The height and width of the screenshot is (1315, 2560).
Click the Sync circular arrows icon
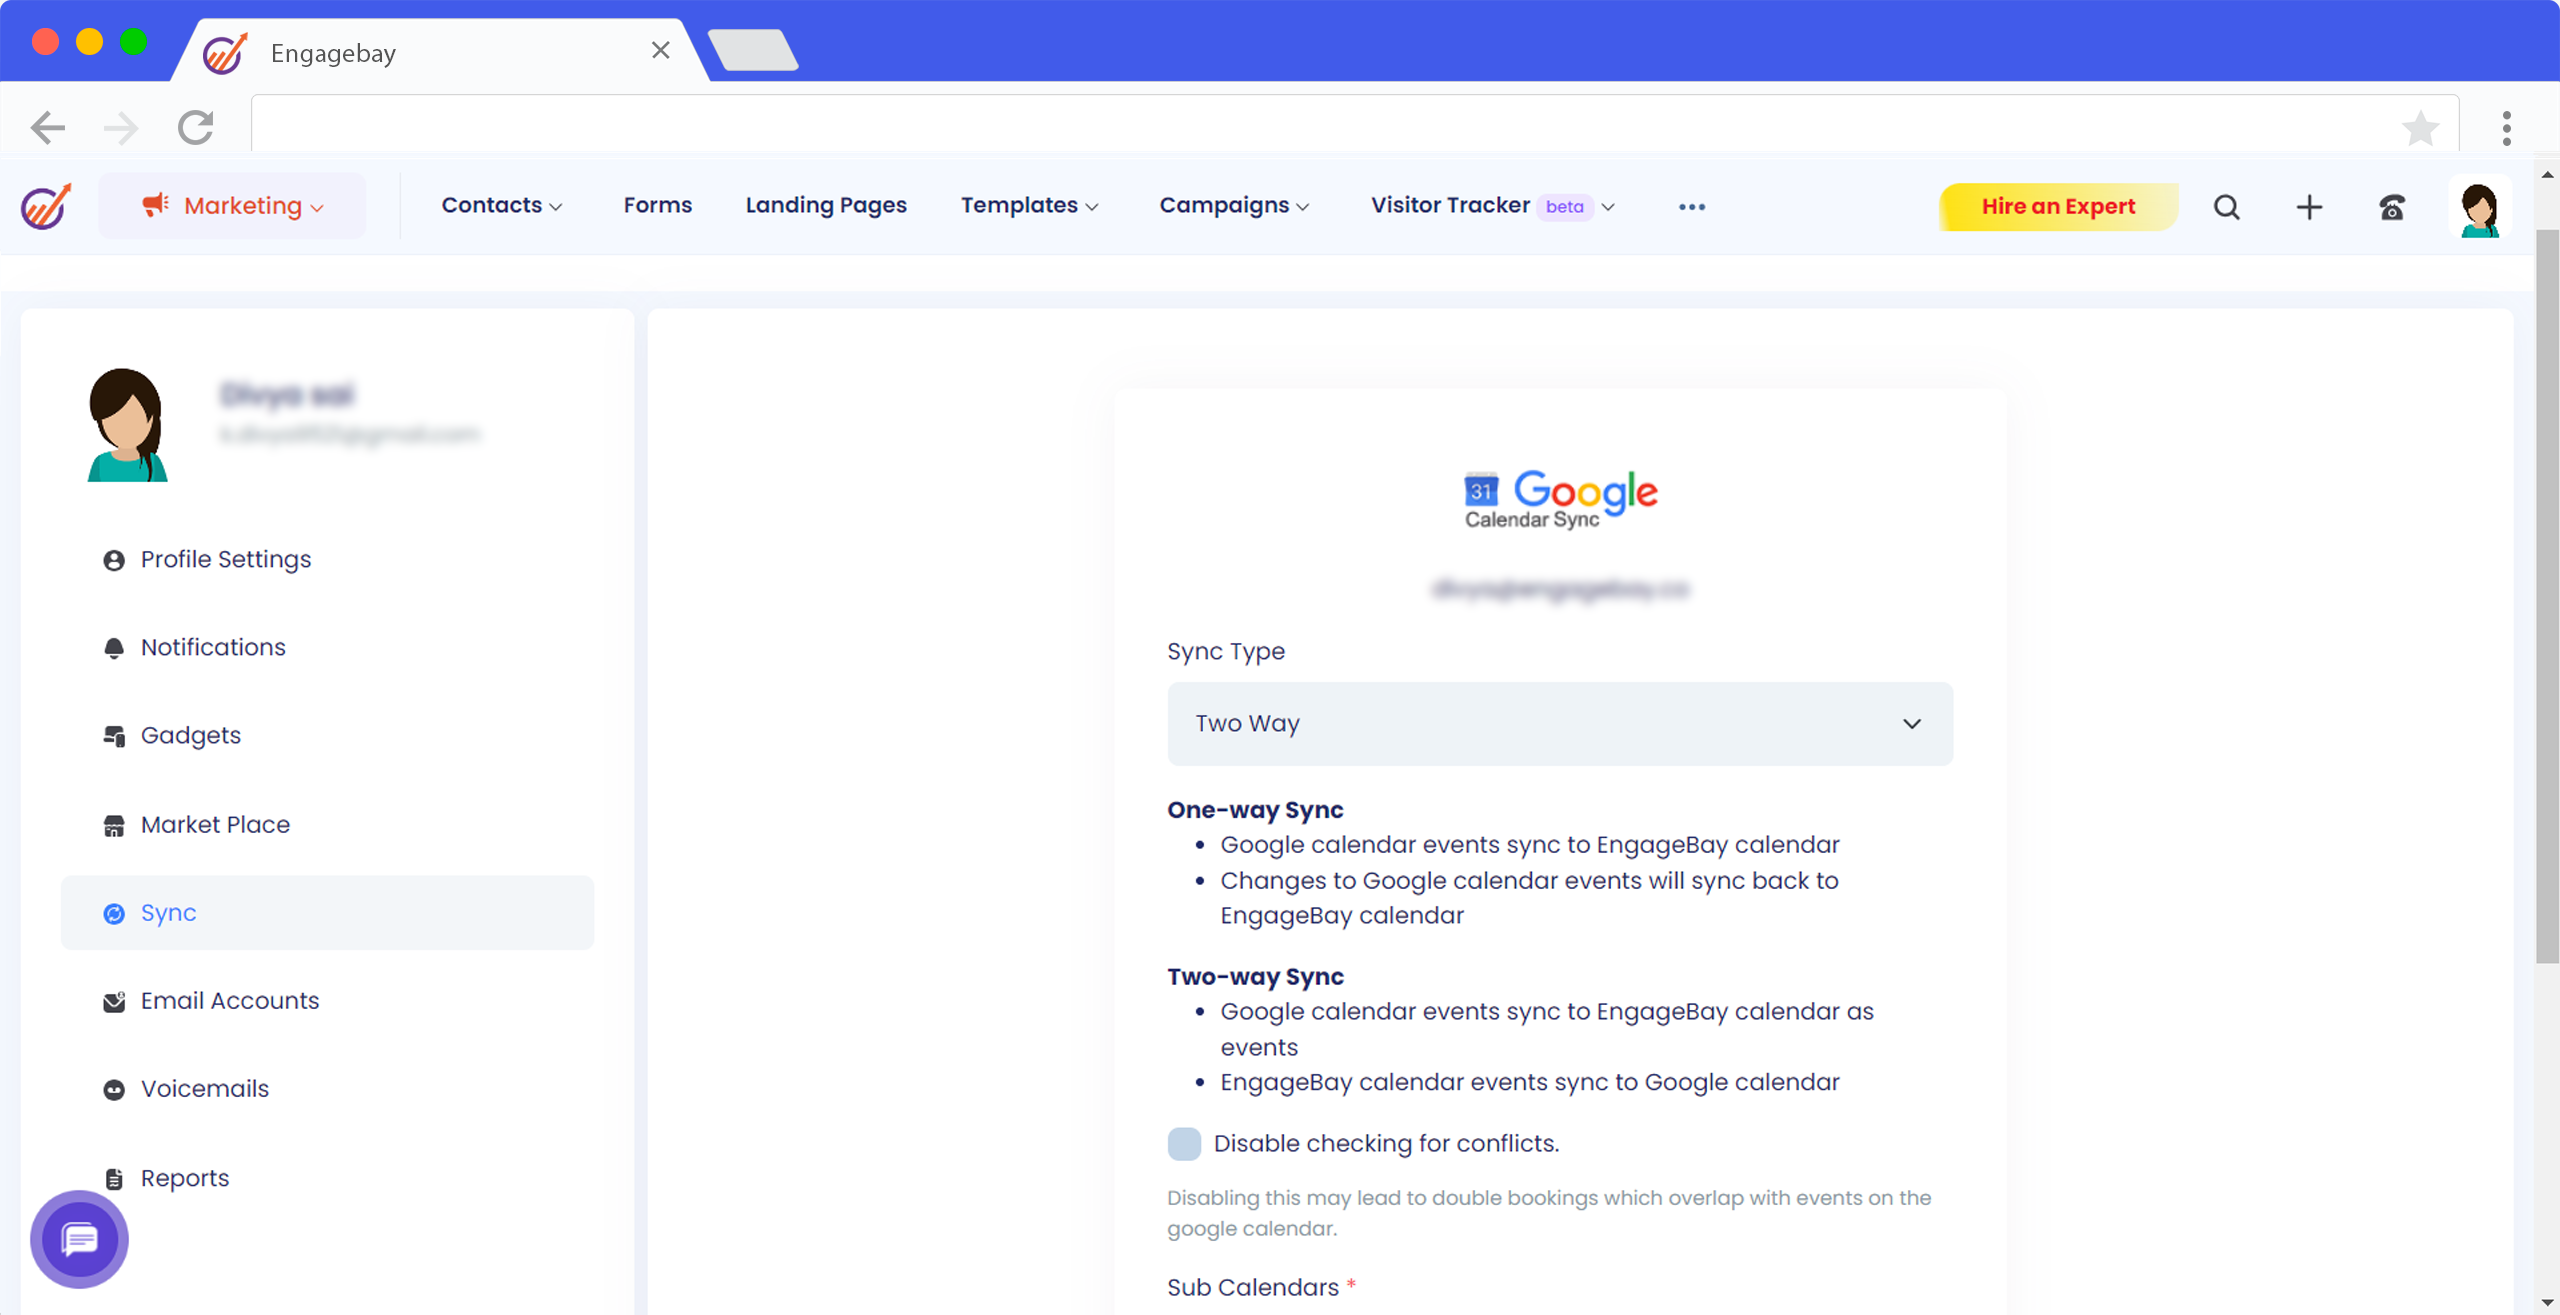click(114, 913)
